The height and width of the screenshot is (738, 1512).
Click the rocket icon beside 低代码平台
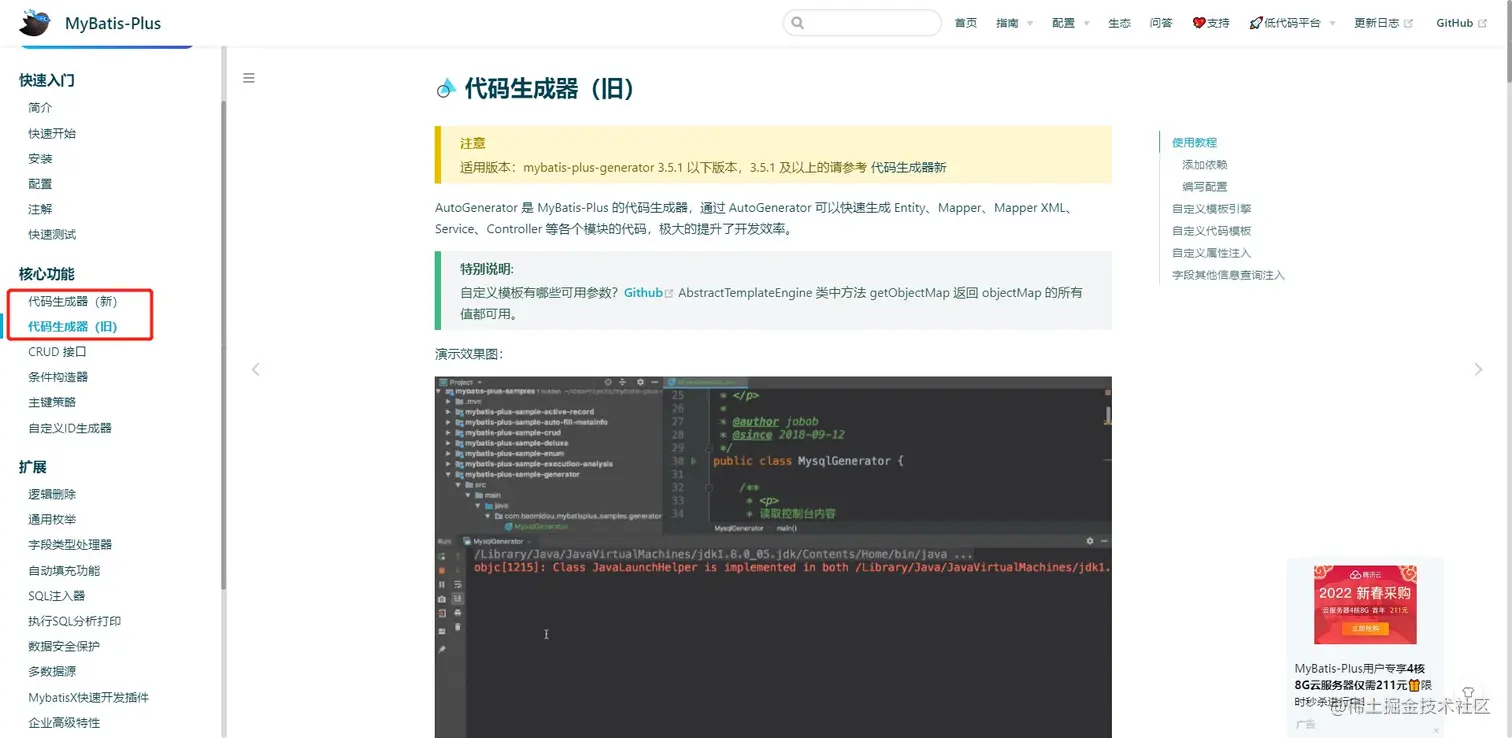[x=1256, y=23]
